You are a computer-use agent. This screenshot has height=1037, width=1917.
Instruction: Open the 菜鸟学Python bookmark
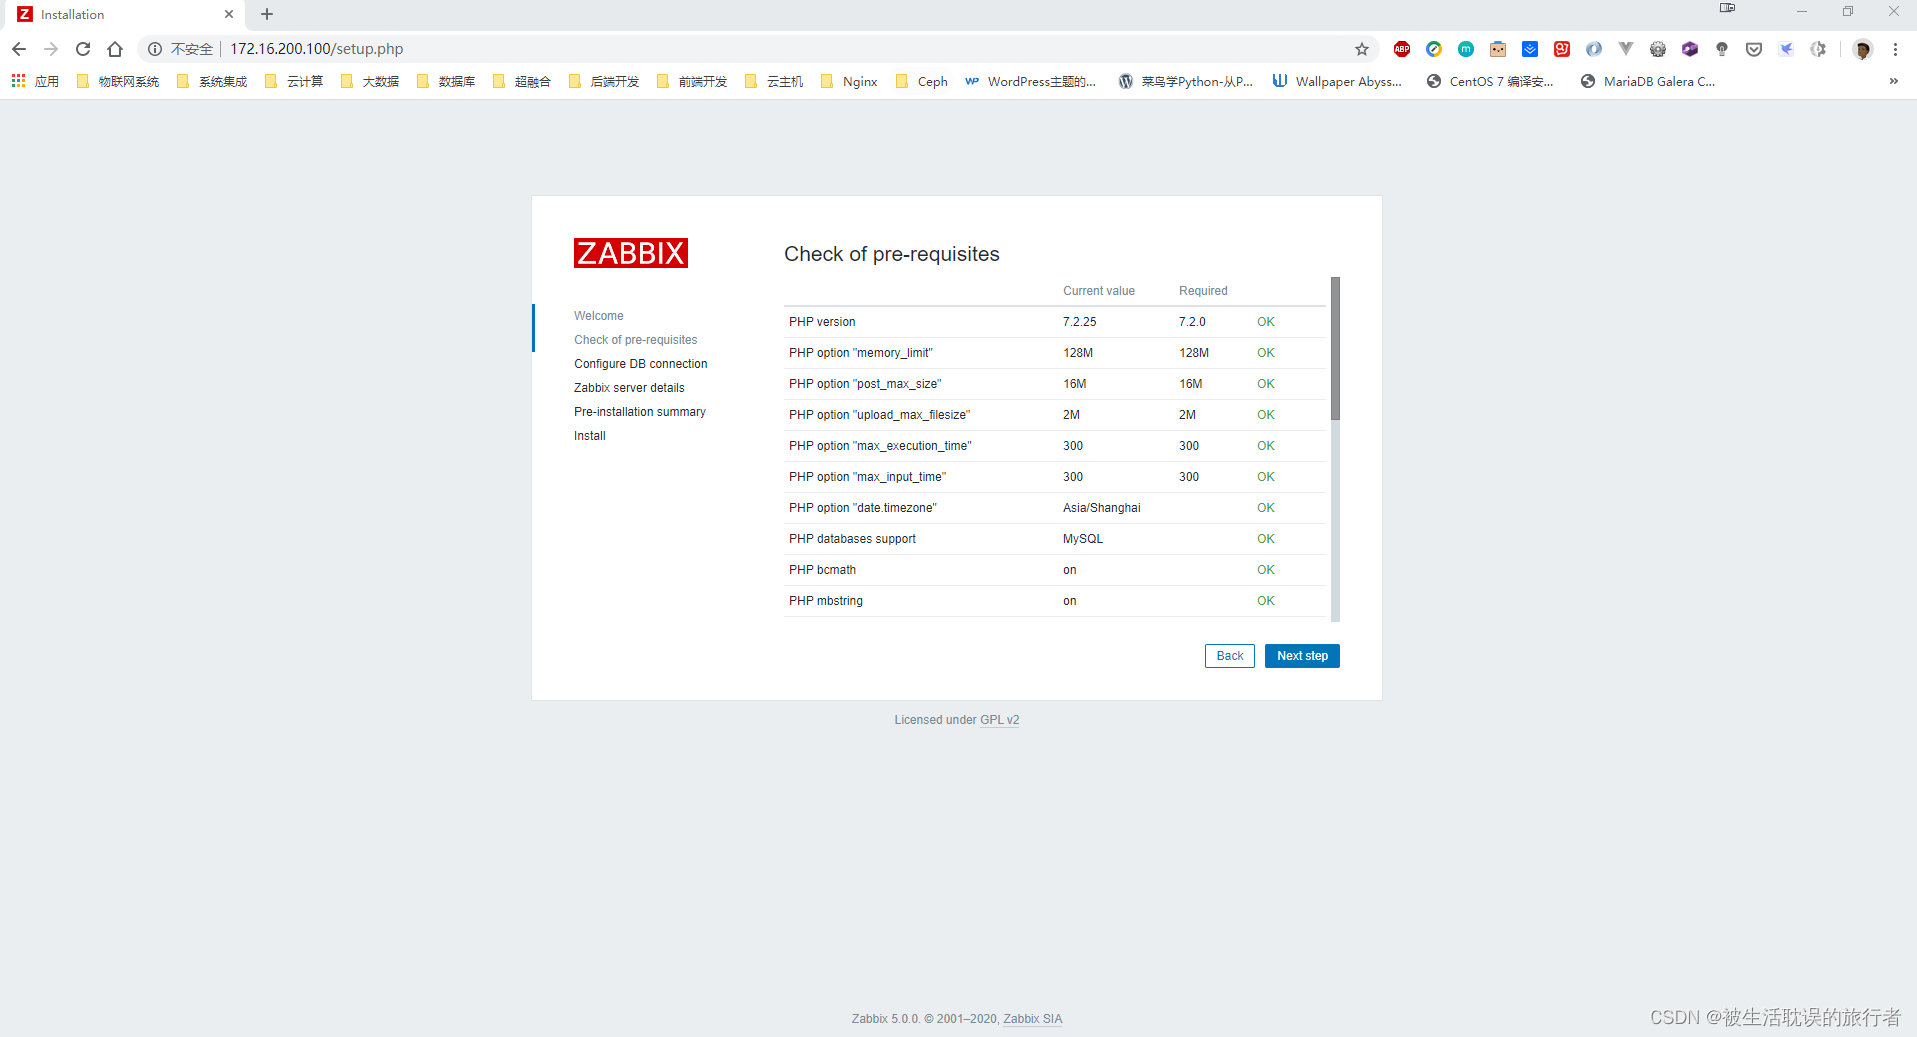tap(1186, 81)
